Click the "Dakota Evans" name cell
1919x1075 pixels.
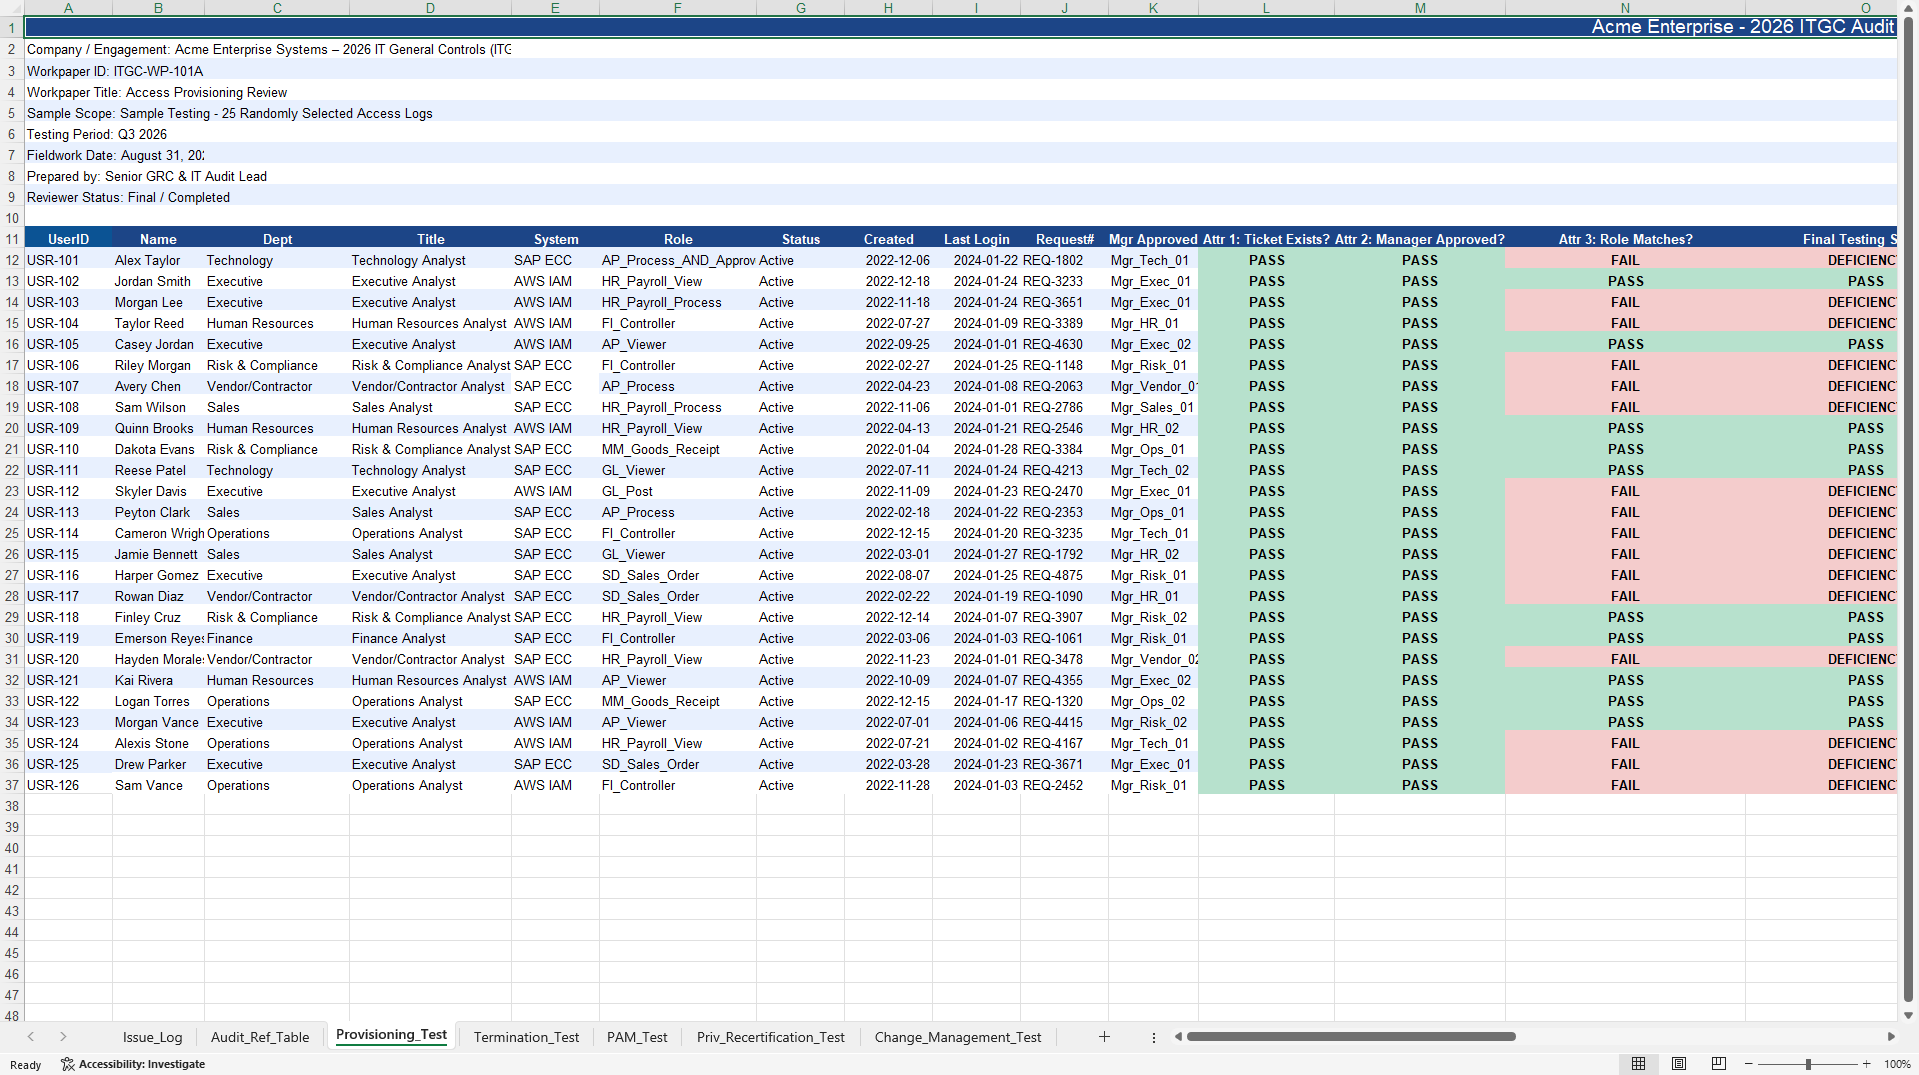[158, 449]
